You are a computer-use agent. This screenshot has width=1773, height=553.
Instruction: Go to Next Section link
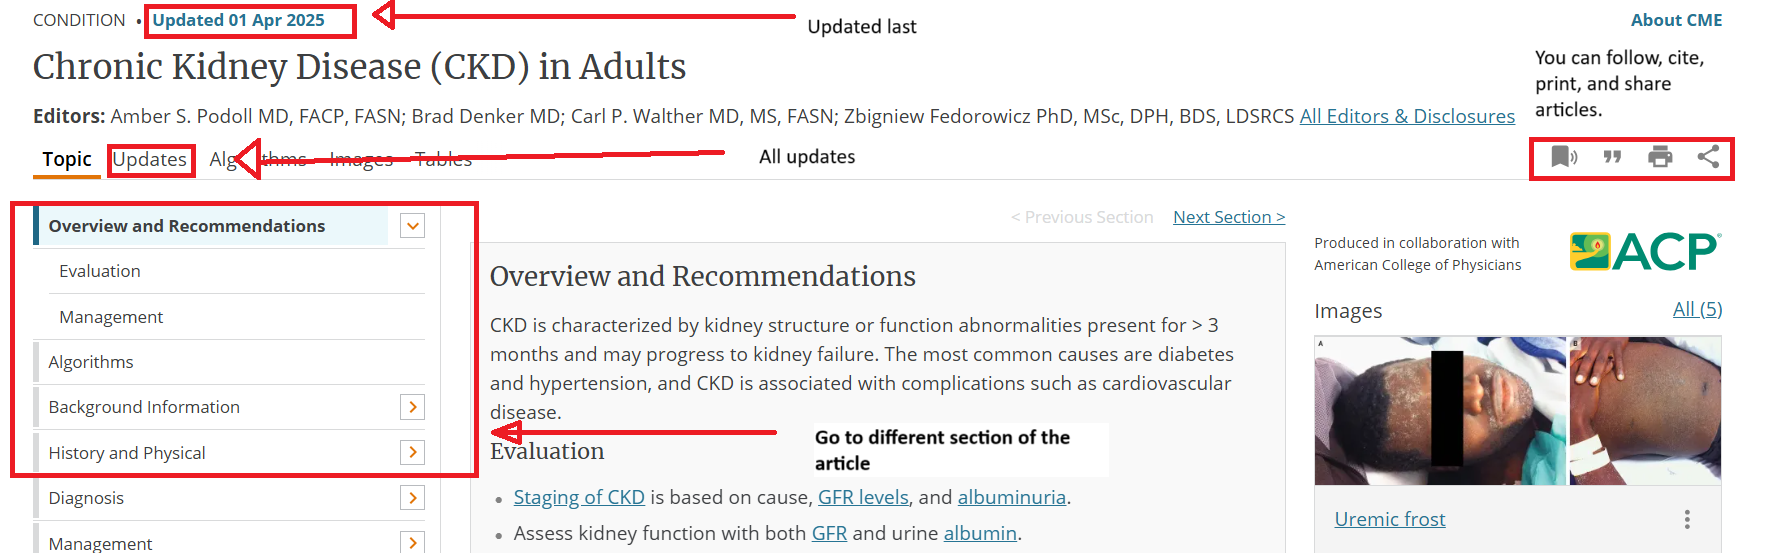pyautogui.click(x=1229, y=217)
